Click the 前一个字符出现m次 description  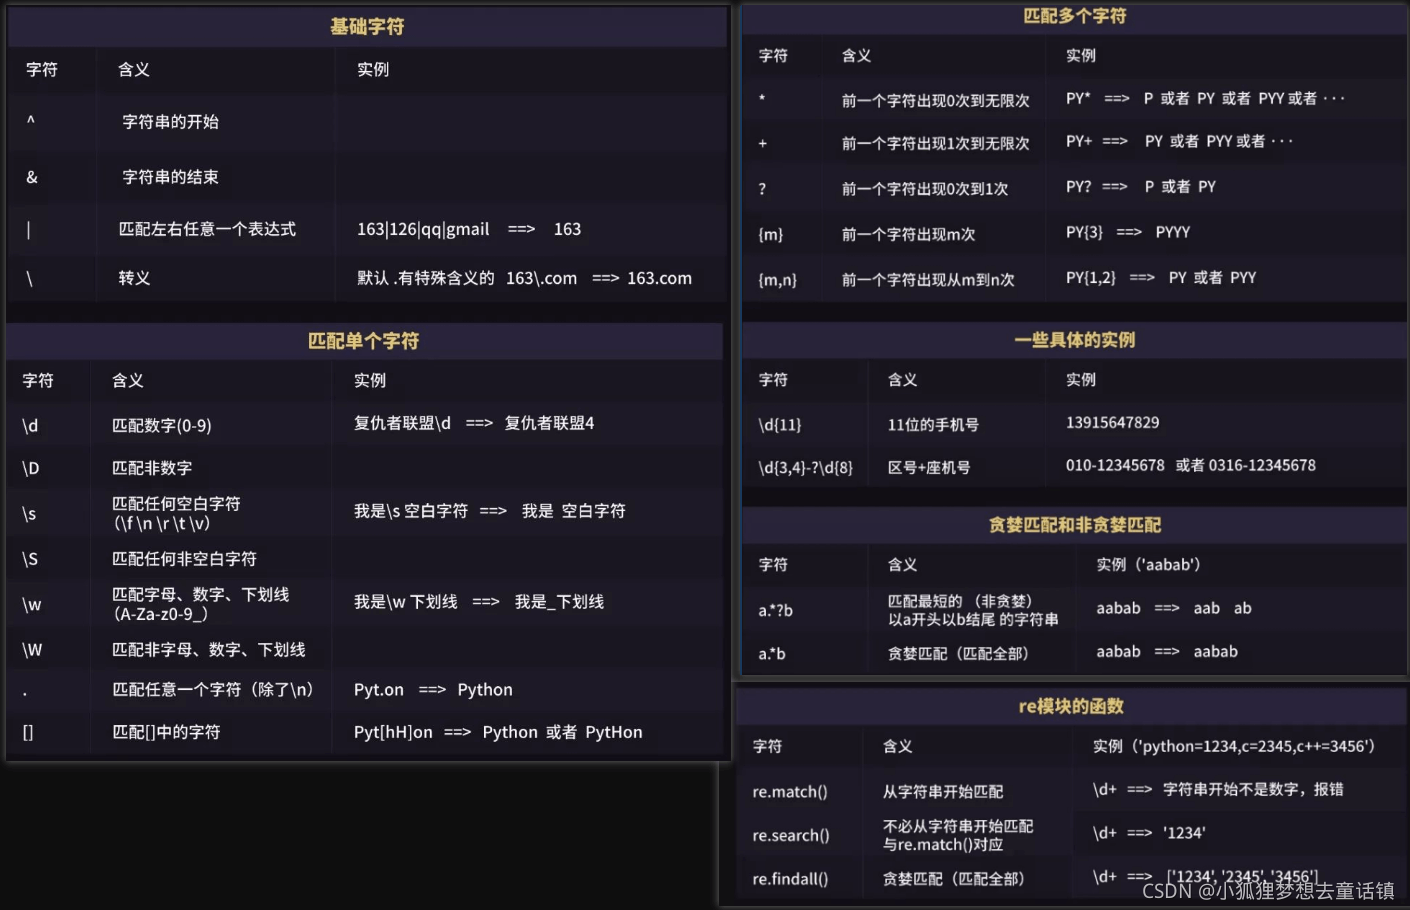(x=908, y=235)
